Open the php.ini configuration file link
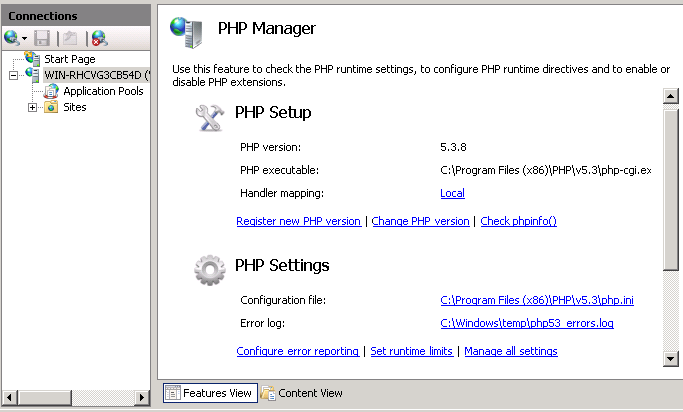683x412 pixels. [x=537, y=300]
